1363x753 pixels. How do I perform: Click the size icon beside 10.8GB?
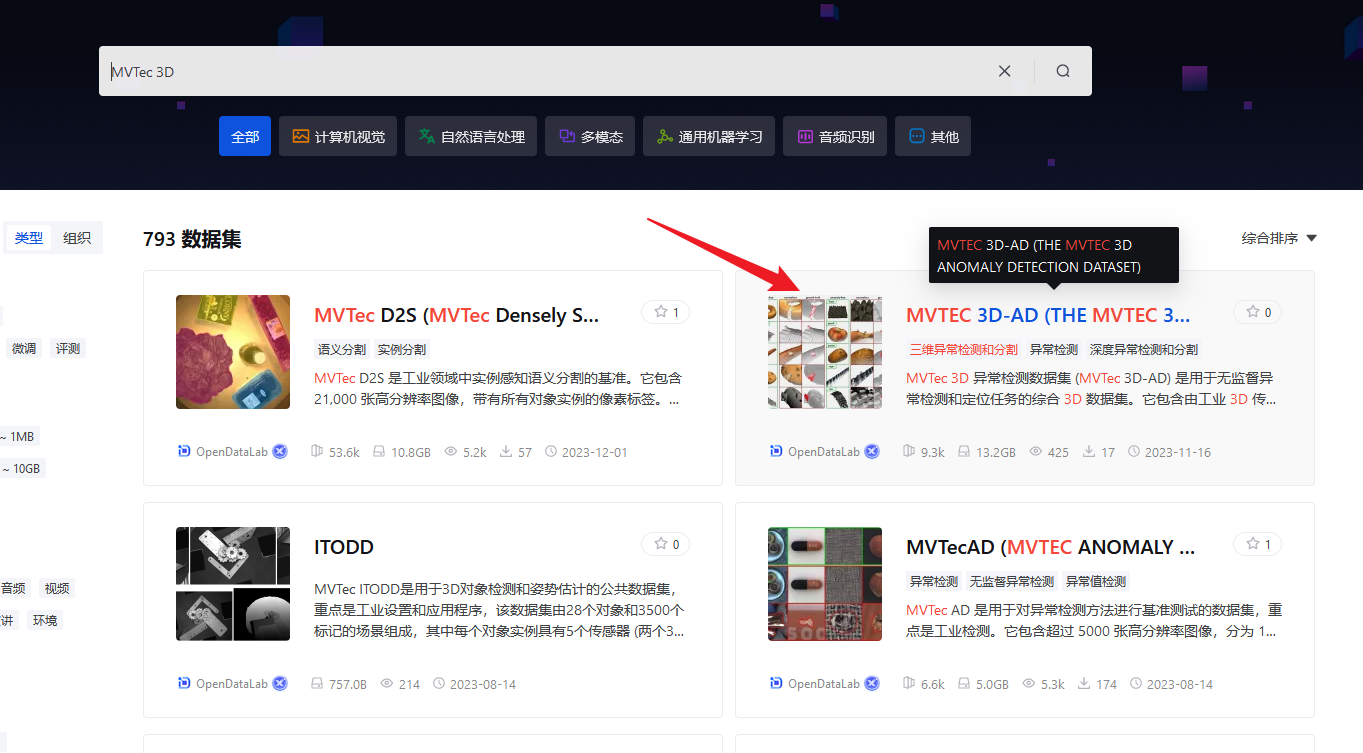tap(379, 452)
